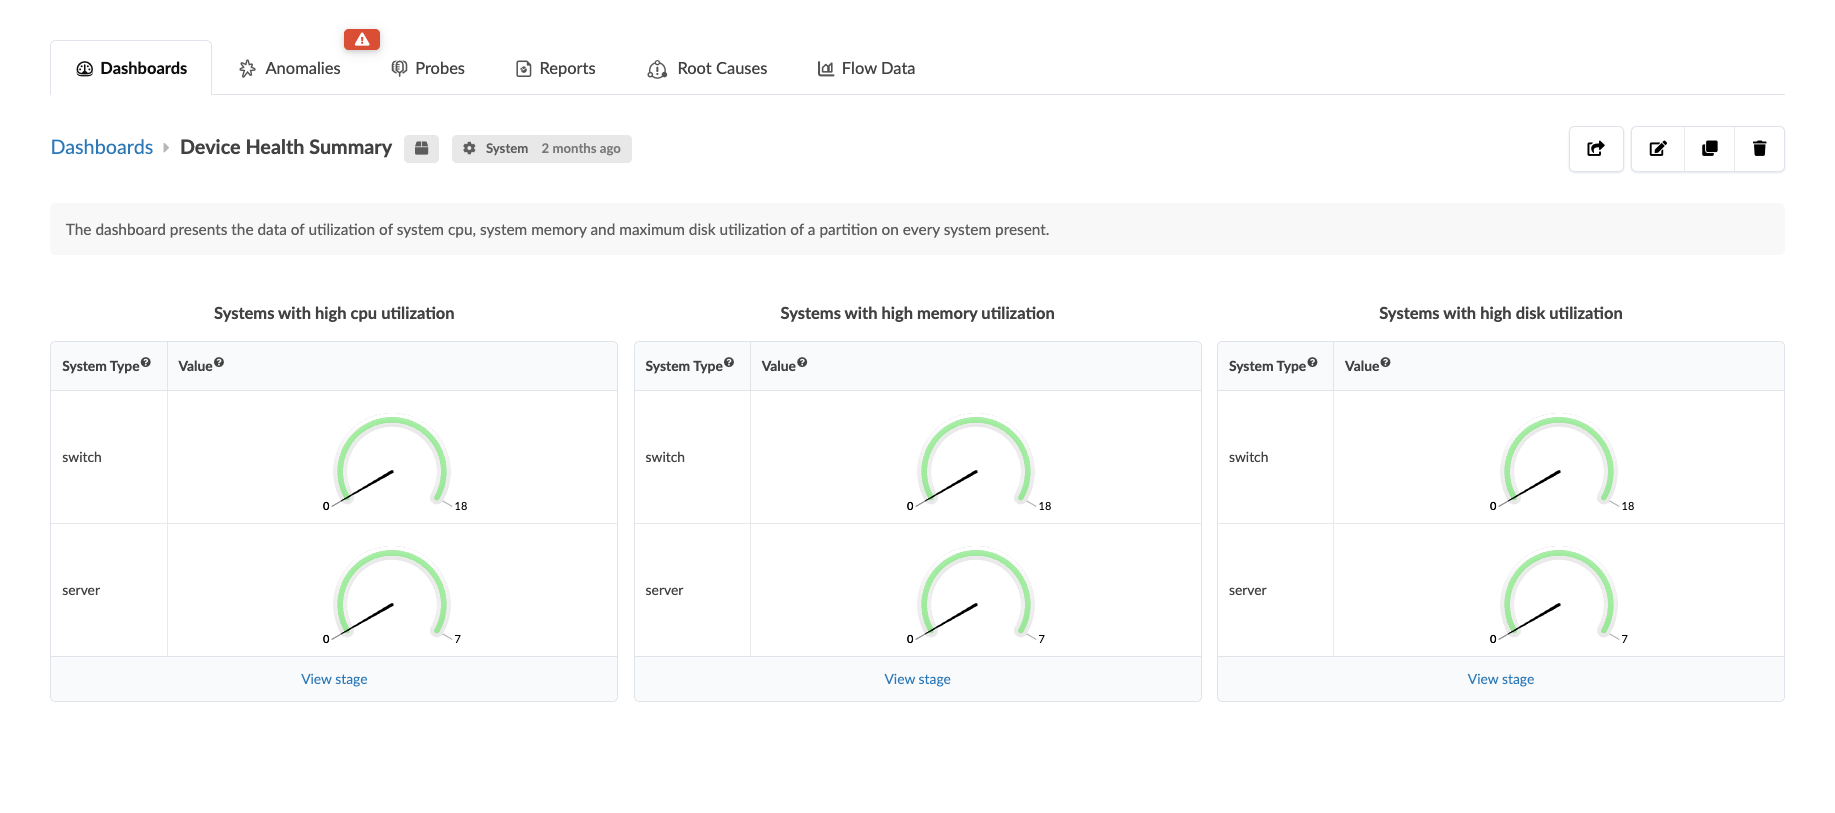The width and height of the screenshot is (1835, 813).
Task: Click the switch cpu utilization gauge
Action: (393, 463)
